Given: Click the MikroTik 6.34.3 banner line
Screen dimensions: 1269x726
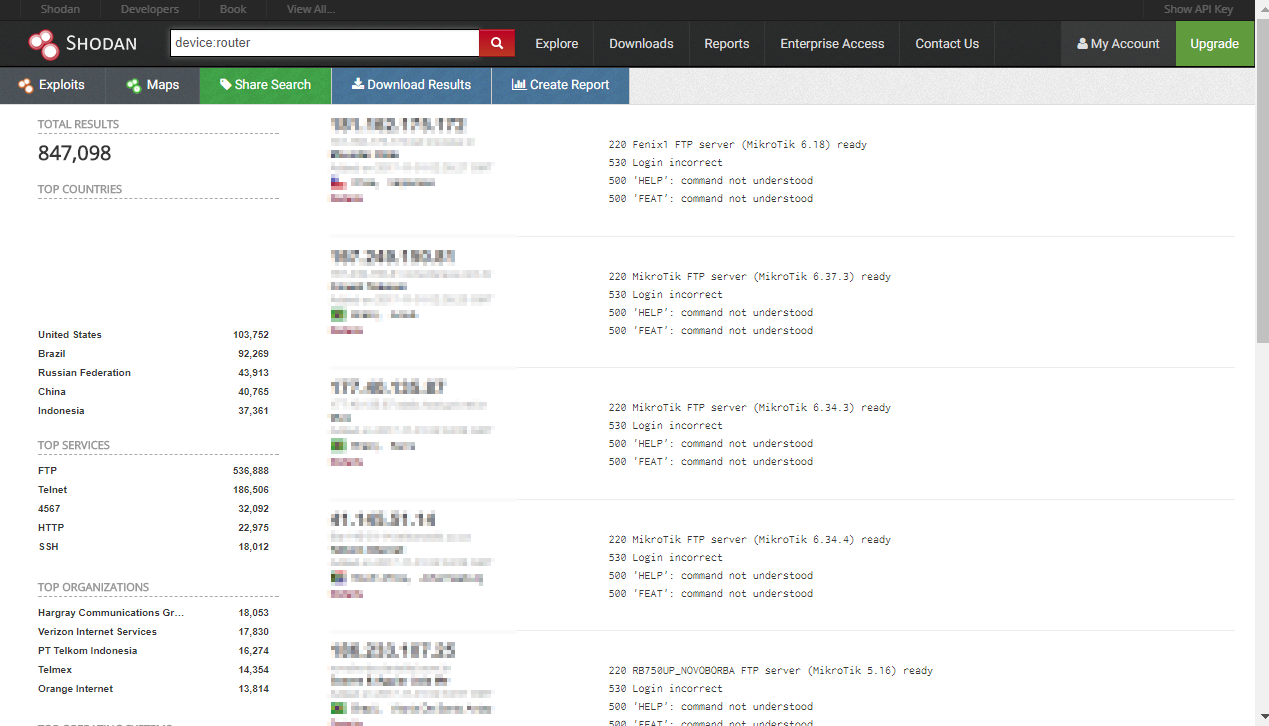Looking at the screenshot, I should (749, 408).
